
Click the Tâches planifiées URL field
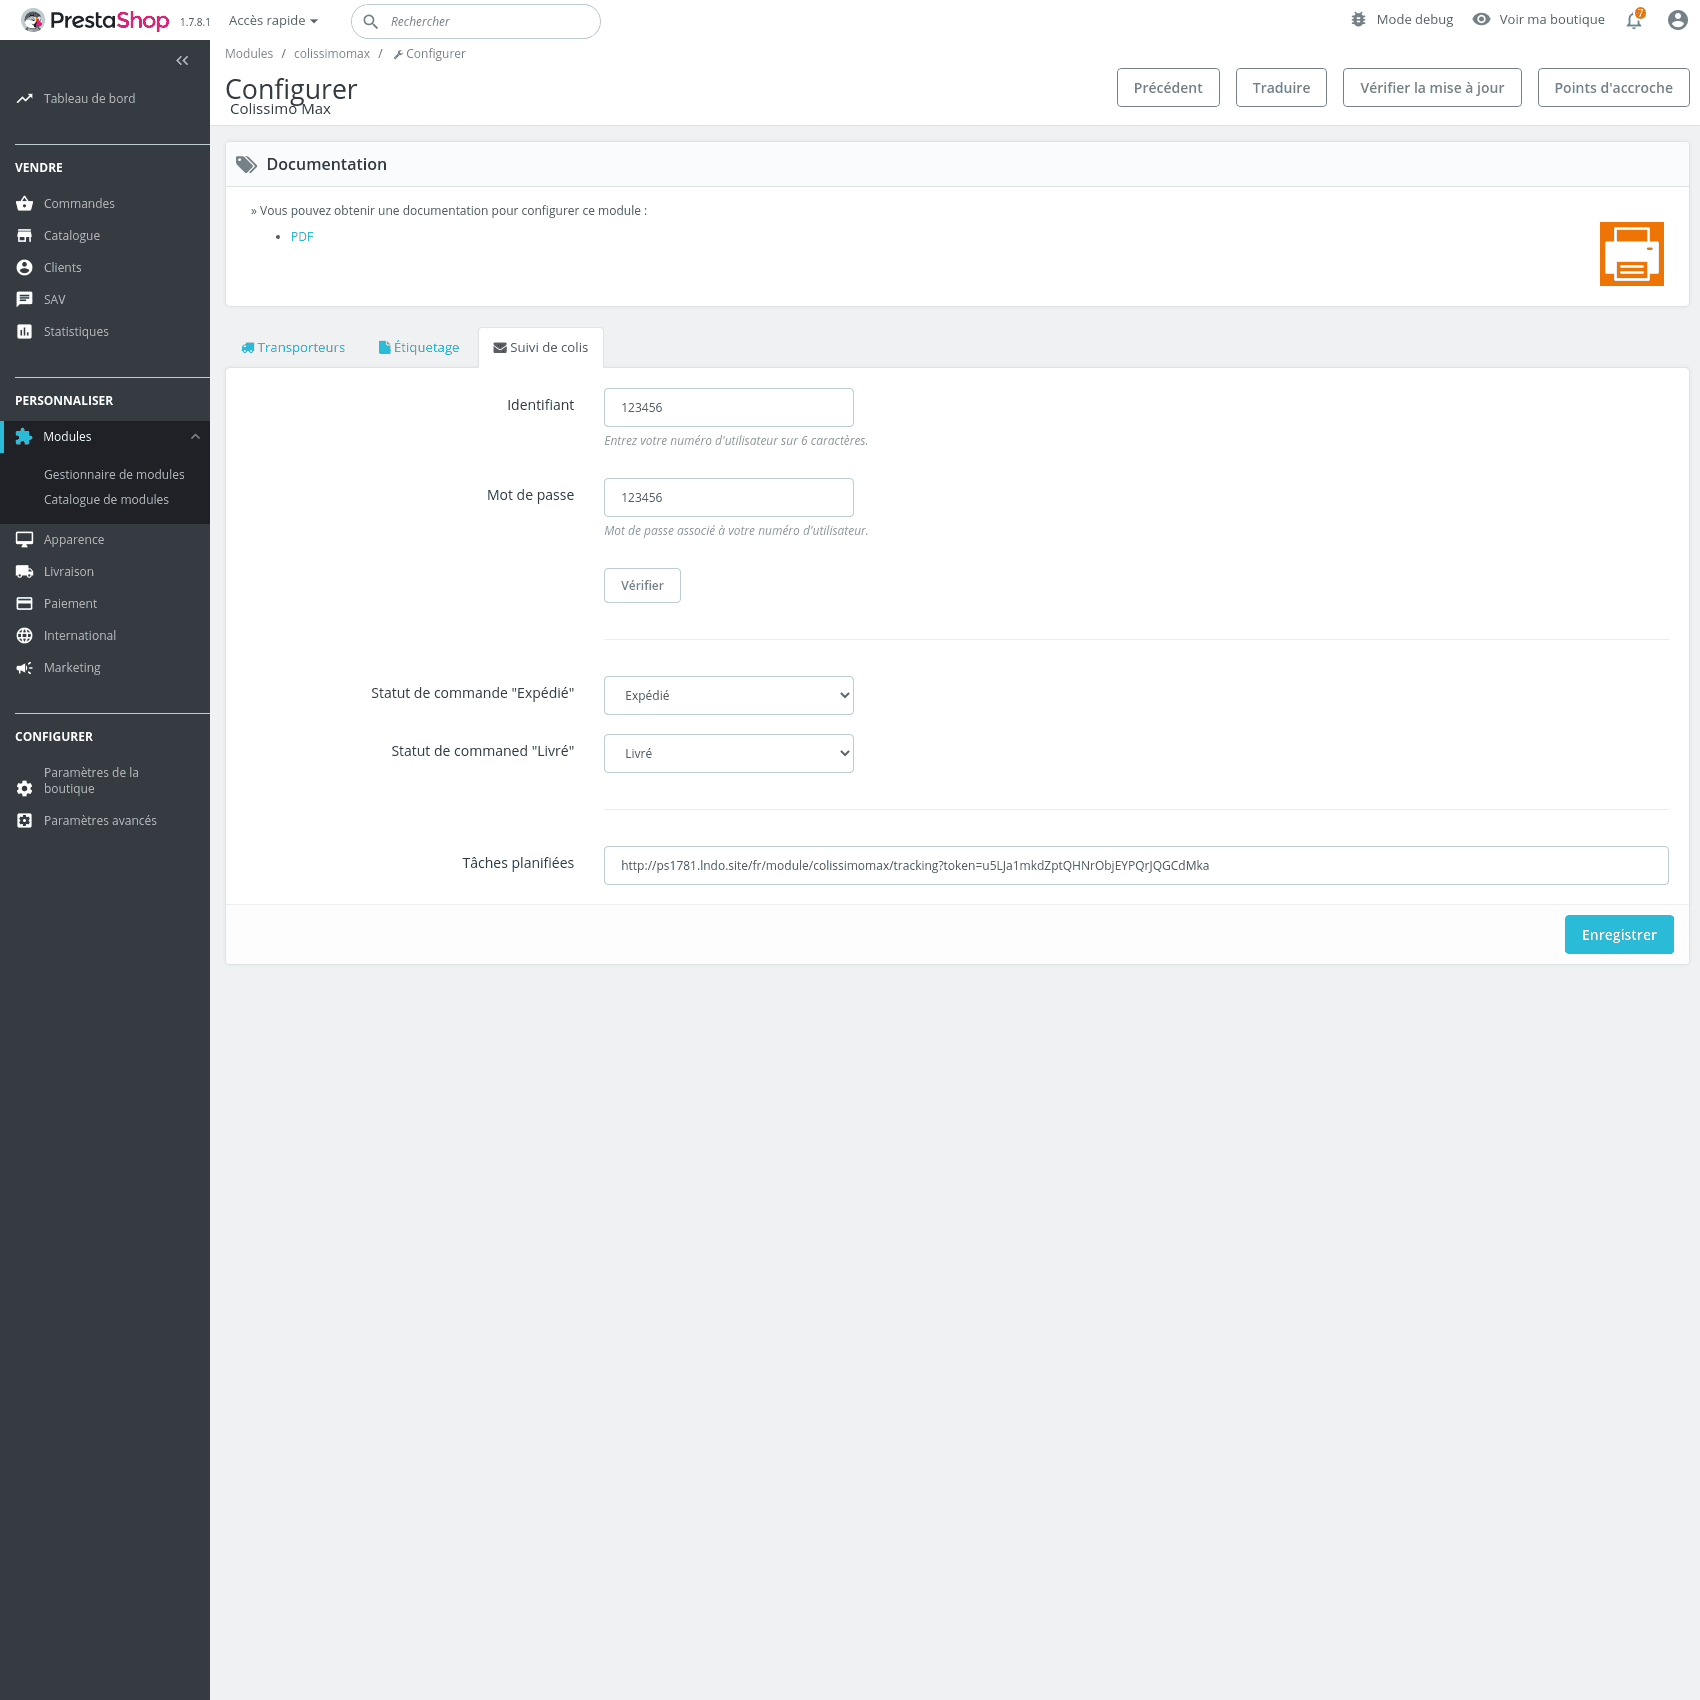tap(1136, 865)
